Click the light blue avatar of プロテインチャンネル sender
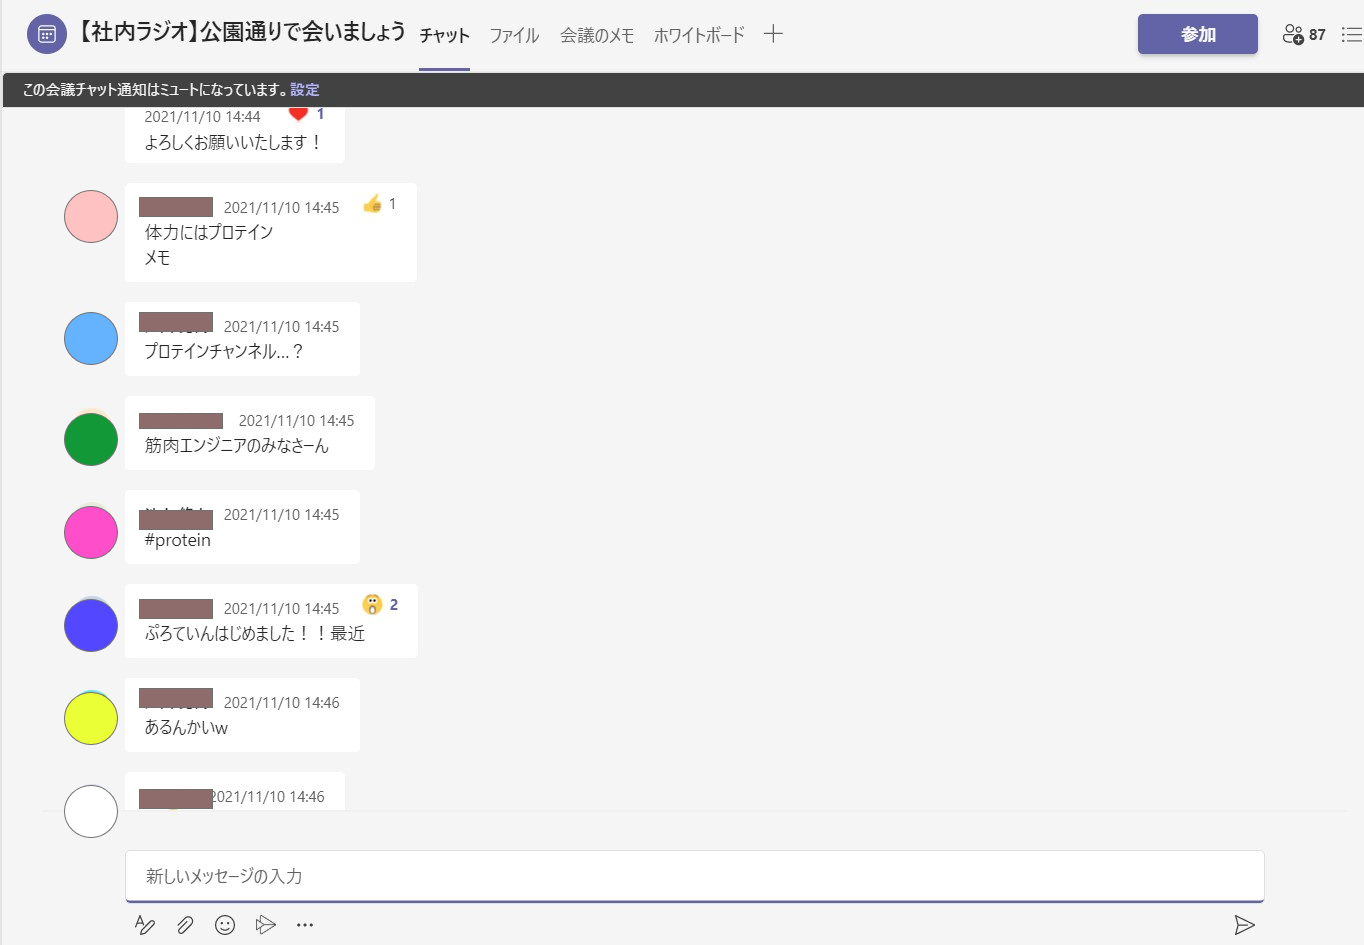The image size is (1364, 945). tap(91, 338)
